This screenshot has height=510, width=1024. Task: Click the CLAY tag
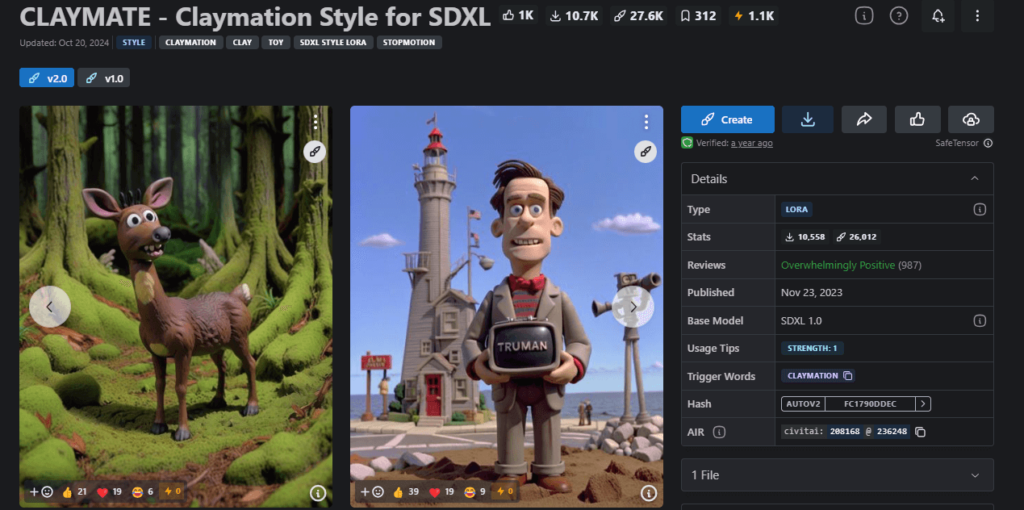coord(242,42)
